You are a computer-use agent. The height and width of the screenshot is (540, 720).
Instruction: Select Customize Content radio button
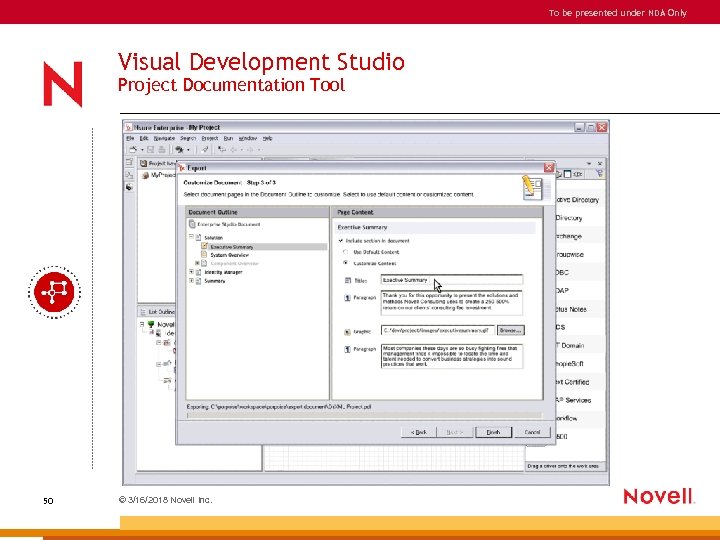[346, 263]
